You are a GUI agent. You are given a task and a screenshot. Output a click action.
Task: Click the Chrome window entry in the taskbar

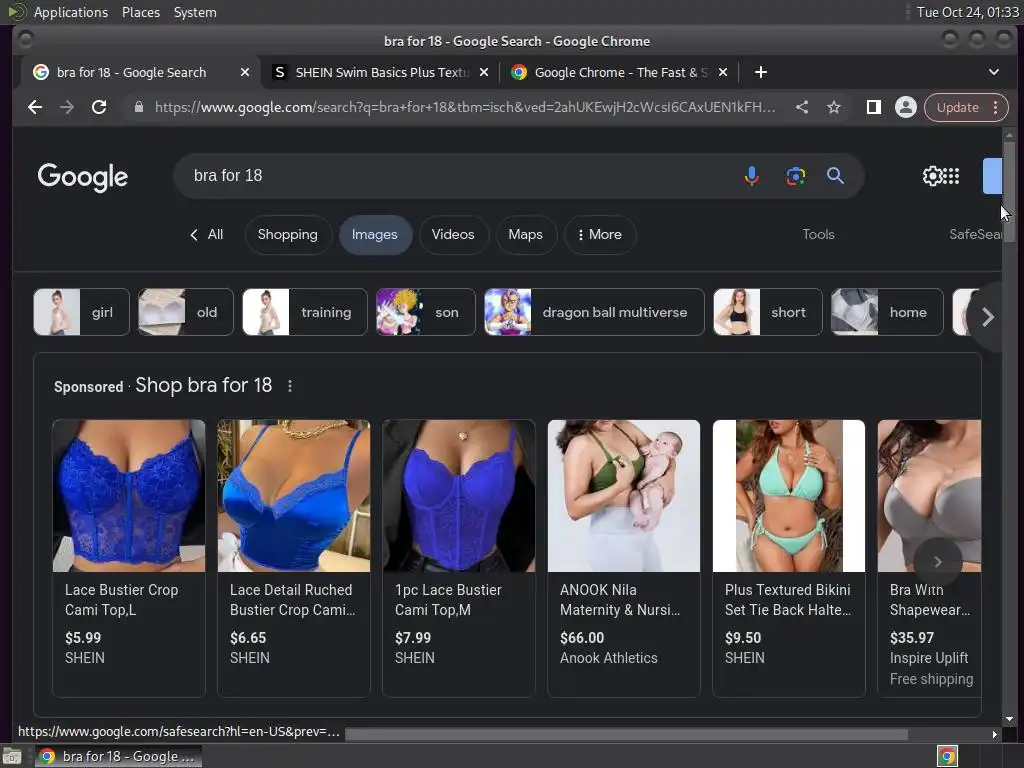click(x=118, y=756)
